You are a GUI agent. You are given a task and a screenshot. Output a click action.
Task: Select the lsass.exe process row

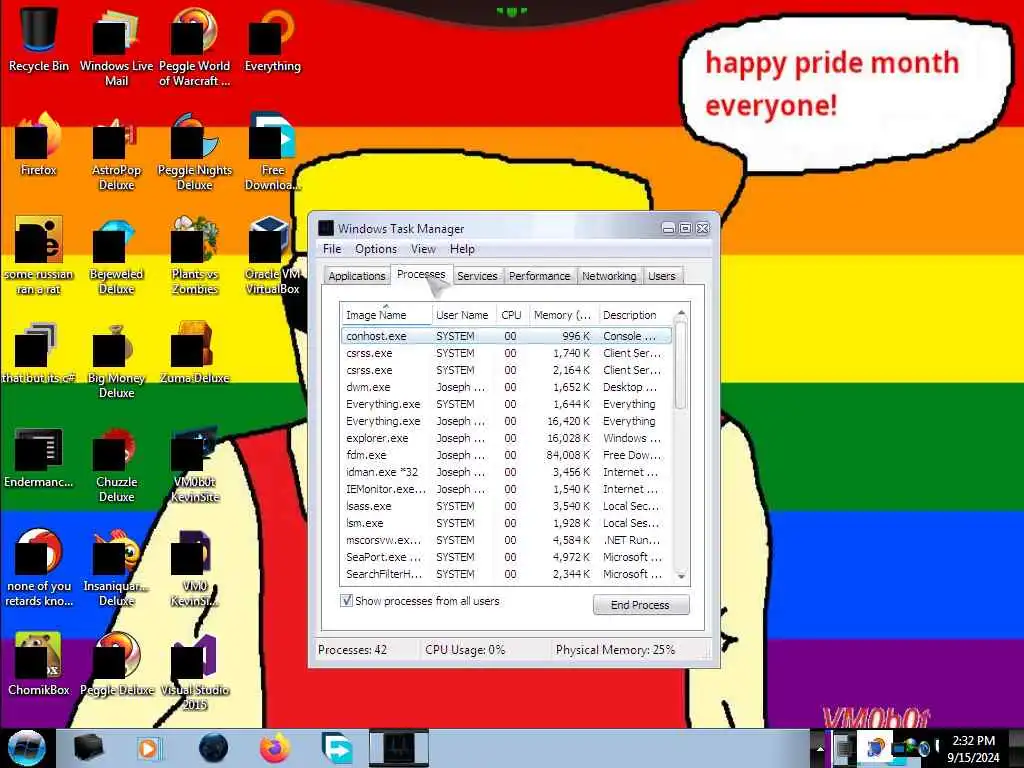(506, 505)
